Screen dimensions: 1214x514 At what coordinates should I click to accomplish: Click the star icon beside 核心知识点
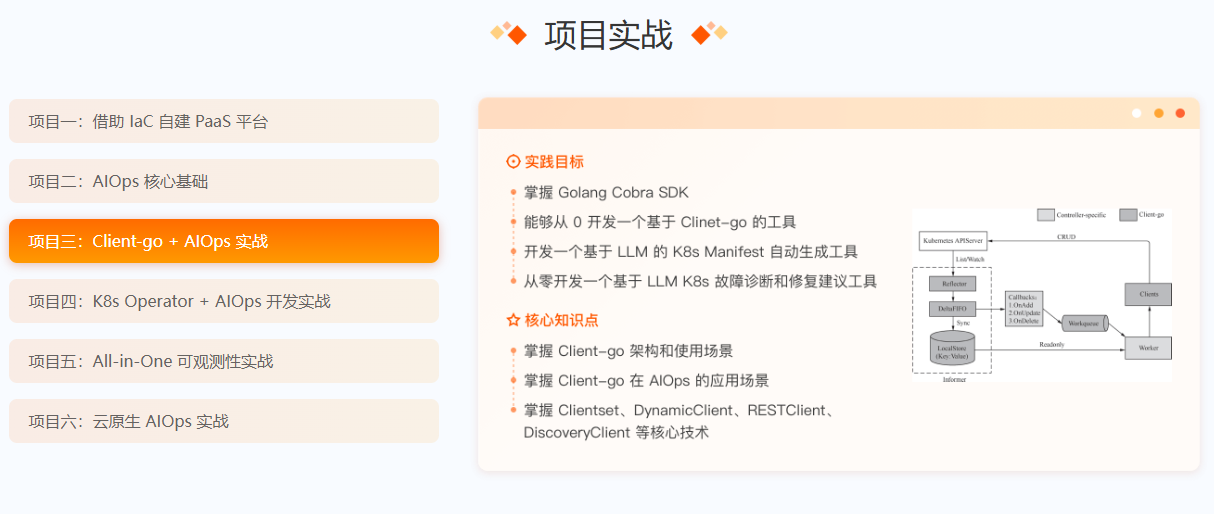514,320
